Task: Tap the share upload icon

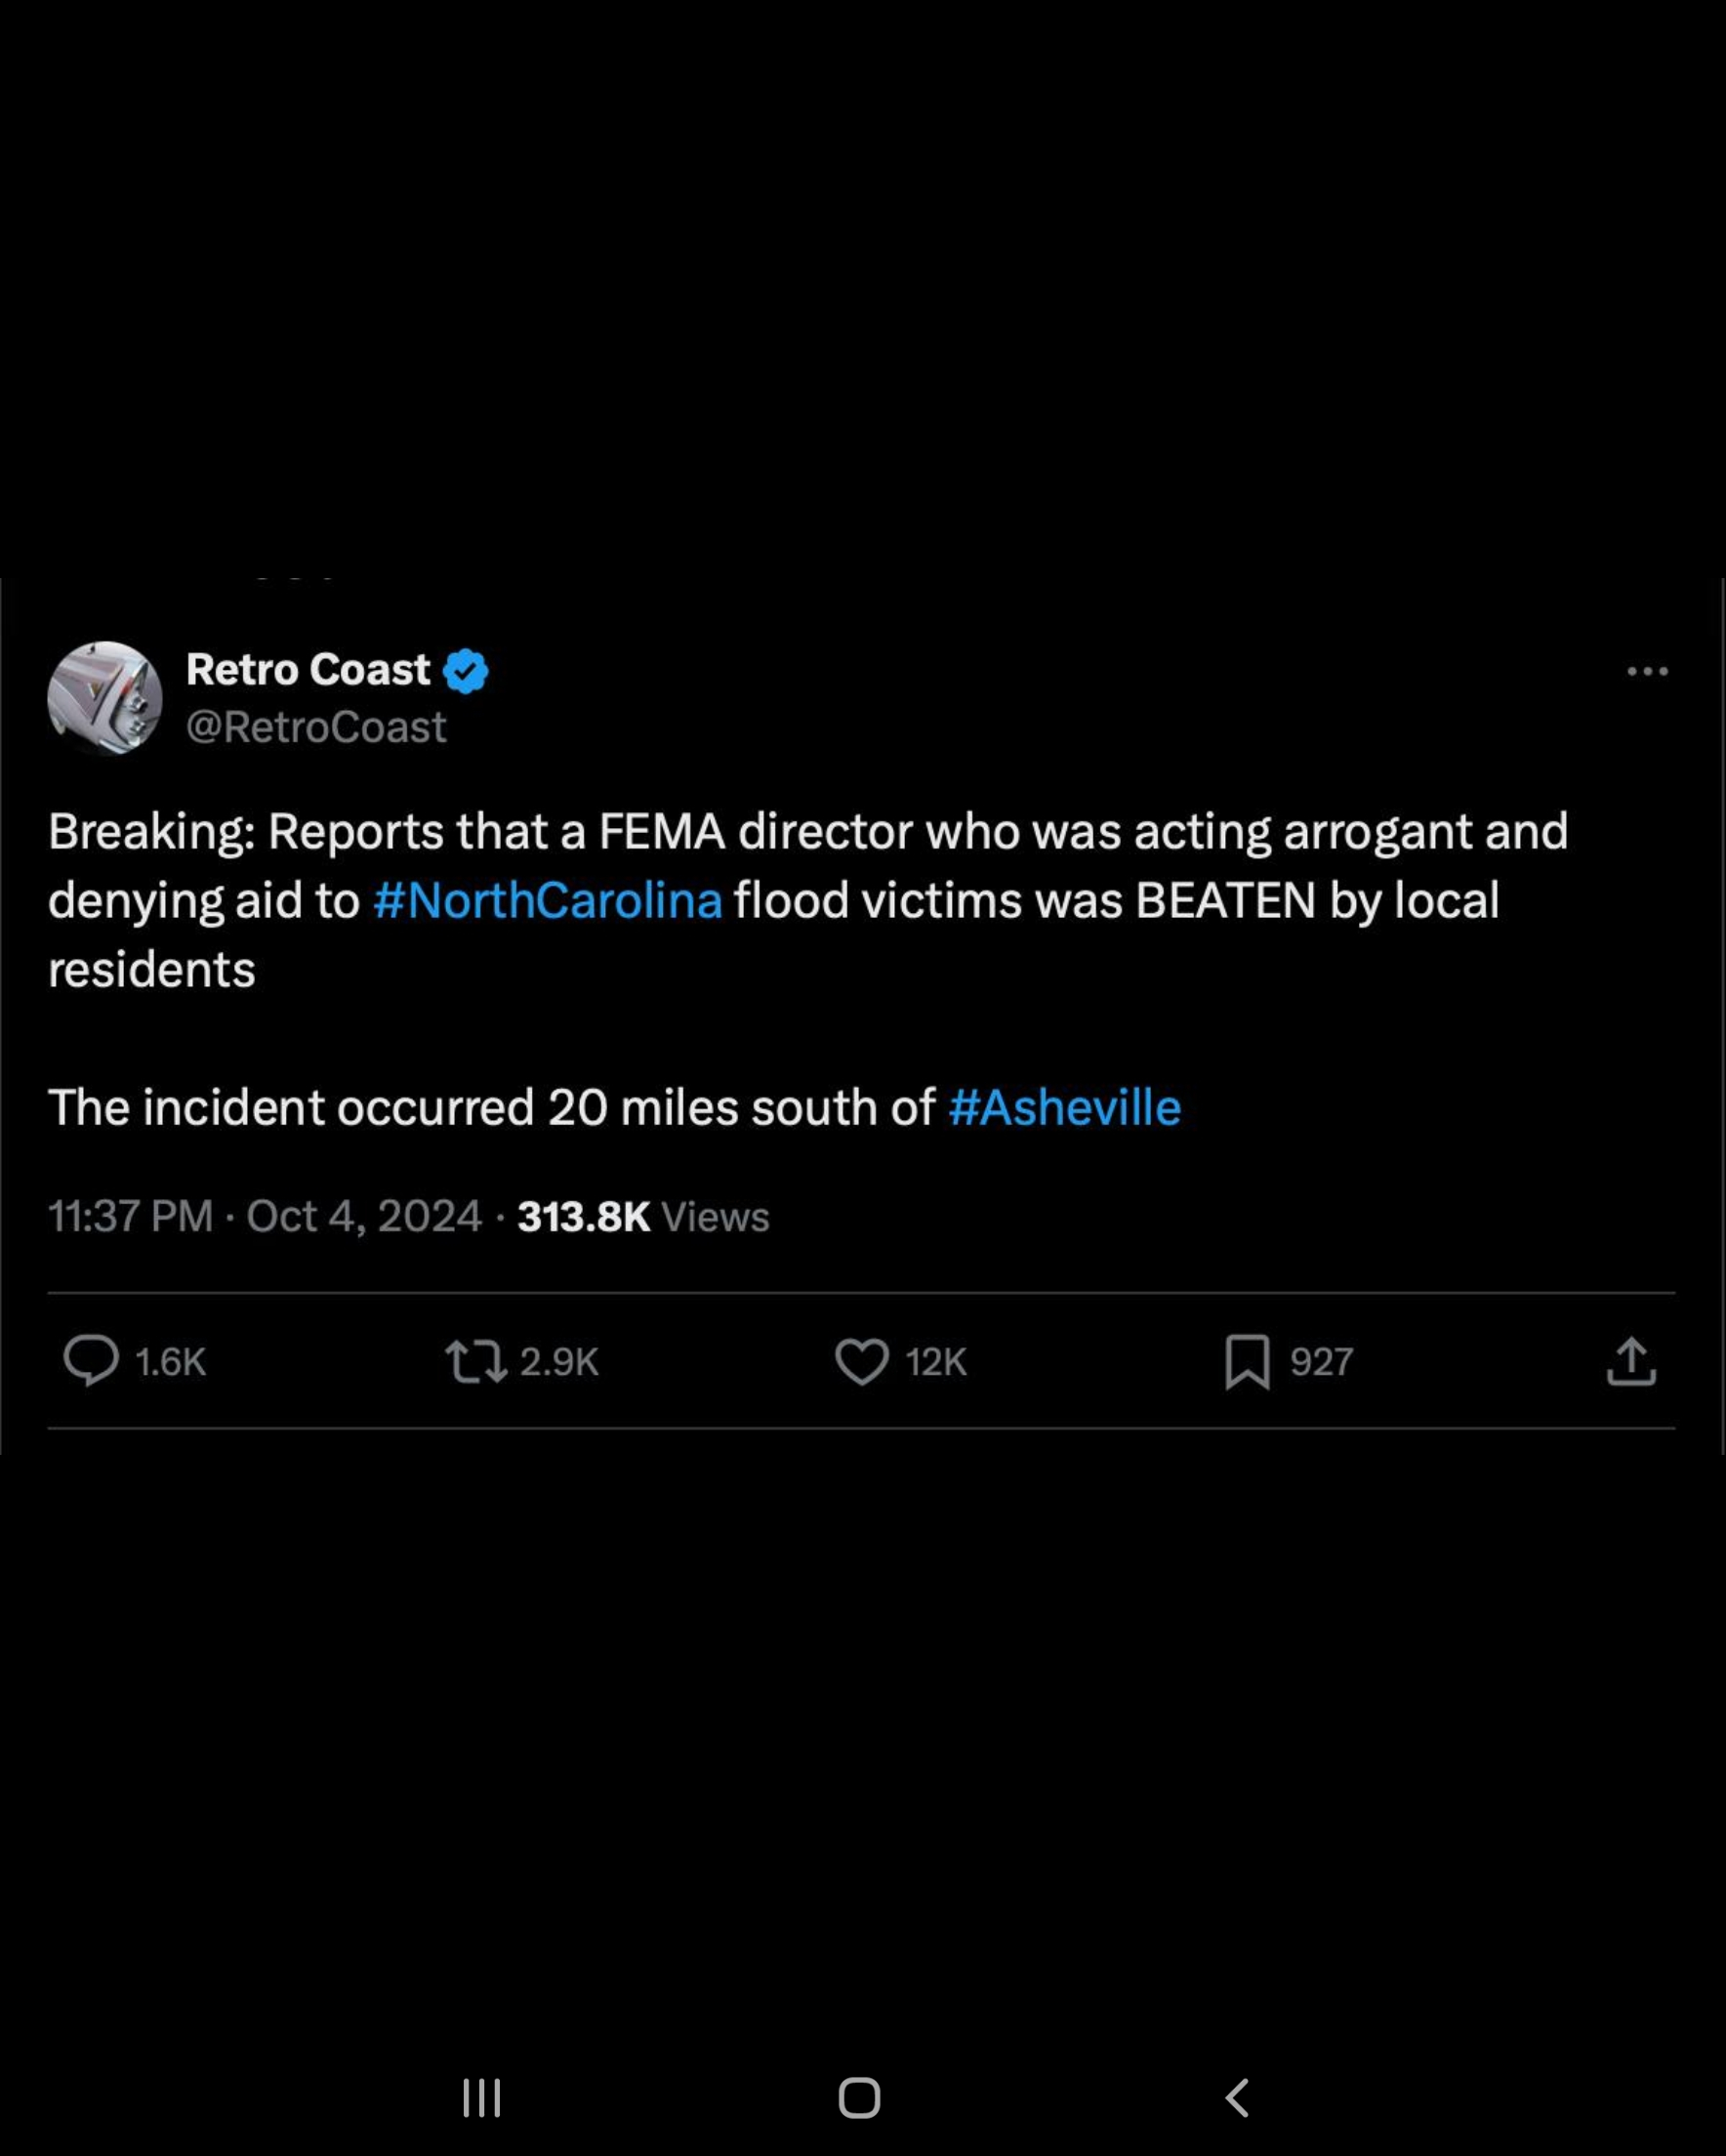Action: [1631, 1361]
